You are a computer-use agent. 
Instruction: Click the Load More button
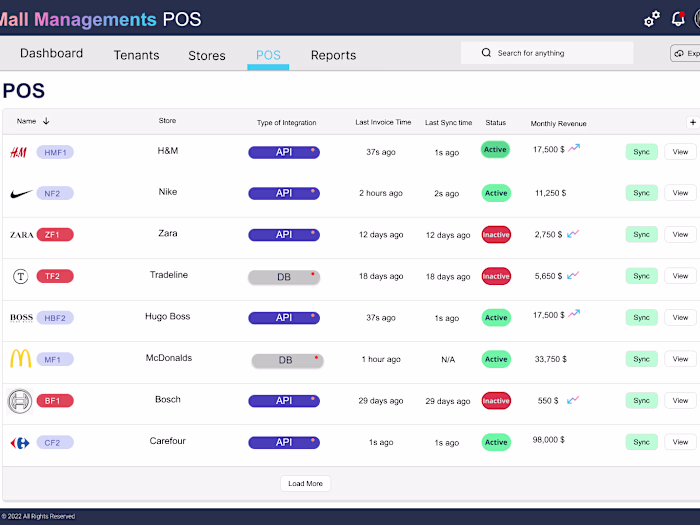tap(305, 484)
